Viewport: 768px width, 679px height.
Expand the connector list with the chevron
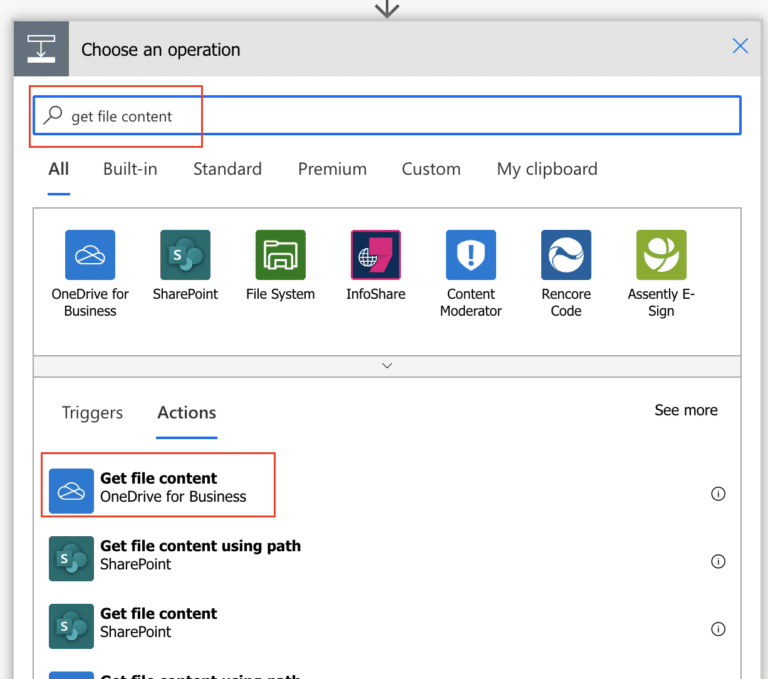[x=387, y=366]
